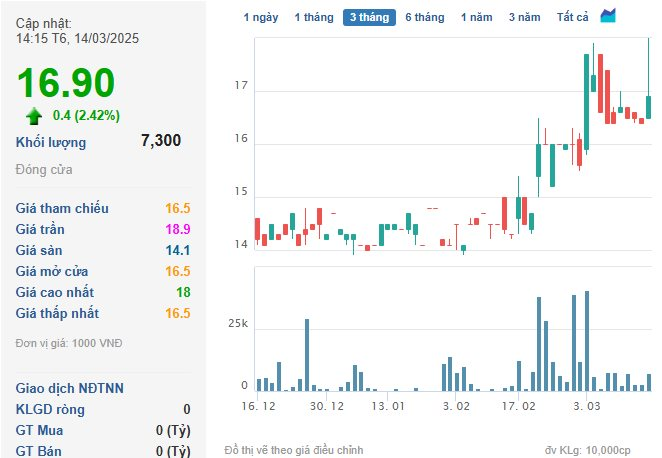The image size is (662, 458).
Task: Click the Đóng cửa status text
Action: 44,170
